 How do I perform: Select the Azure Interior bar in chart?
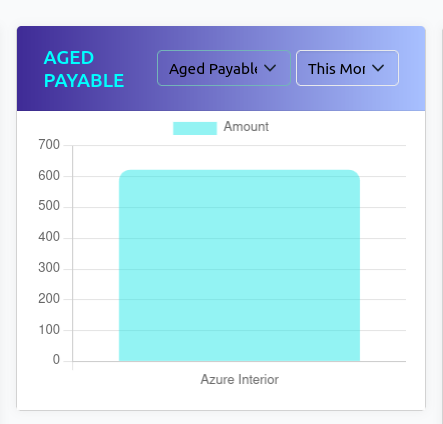click(239, 266)
